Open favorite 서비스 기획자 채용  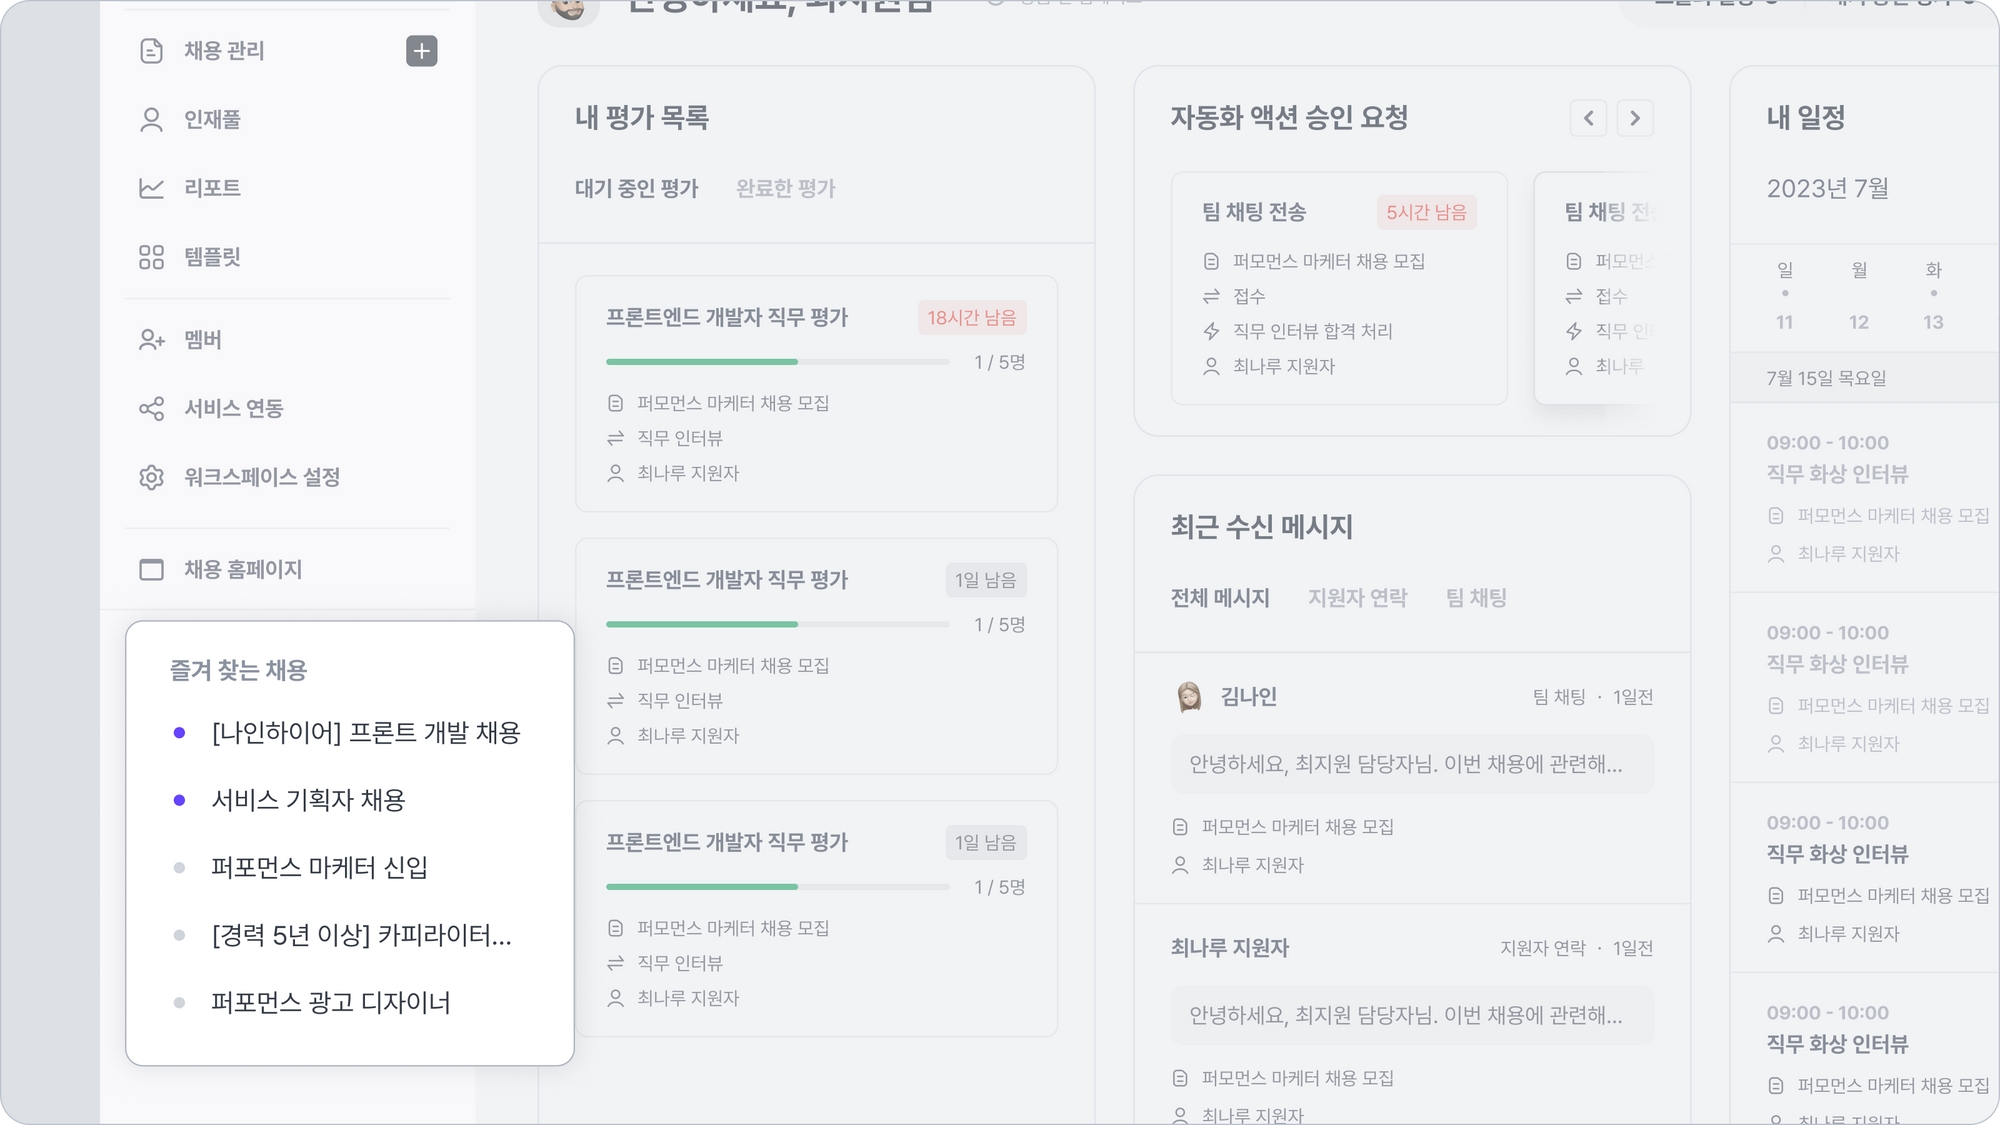coord(308,800)
